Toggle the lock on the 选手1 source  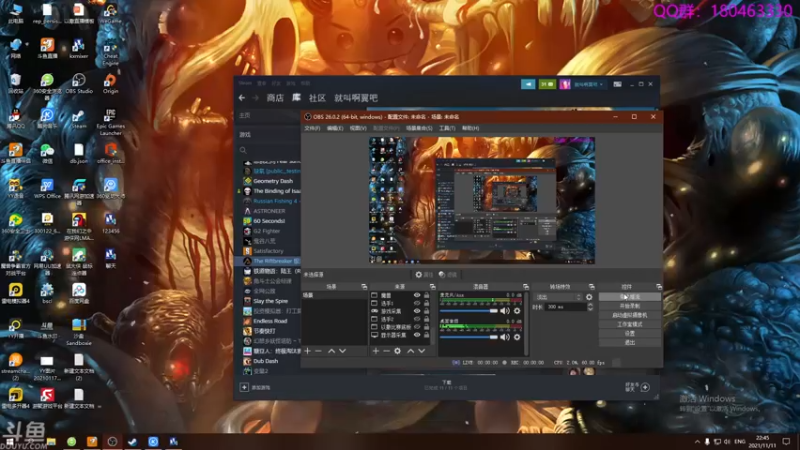[x=427, y=303]
